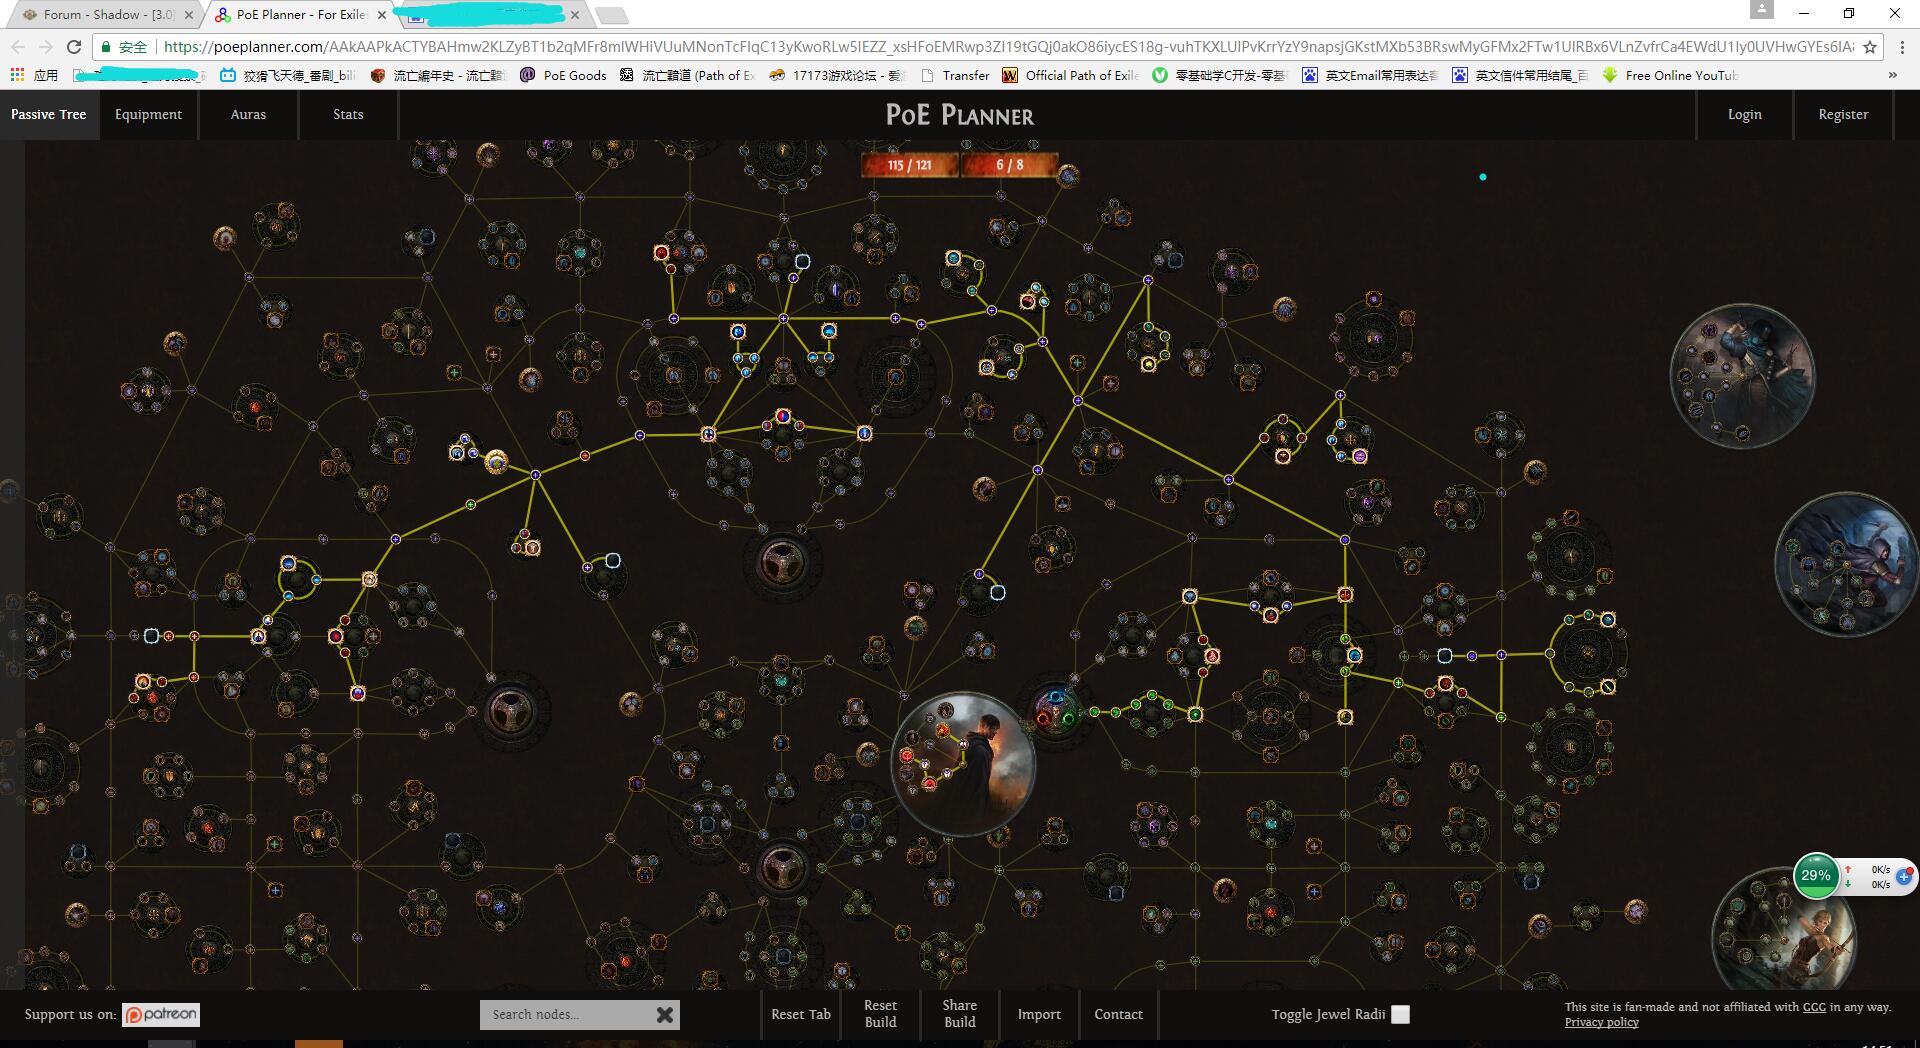
Task: Open the Transfer bookmark
Action: (x=954, y=75)
